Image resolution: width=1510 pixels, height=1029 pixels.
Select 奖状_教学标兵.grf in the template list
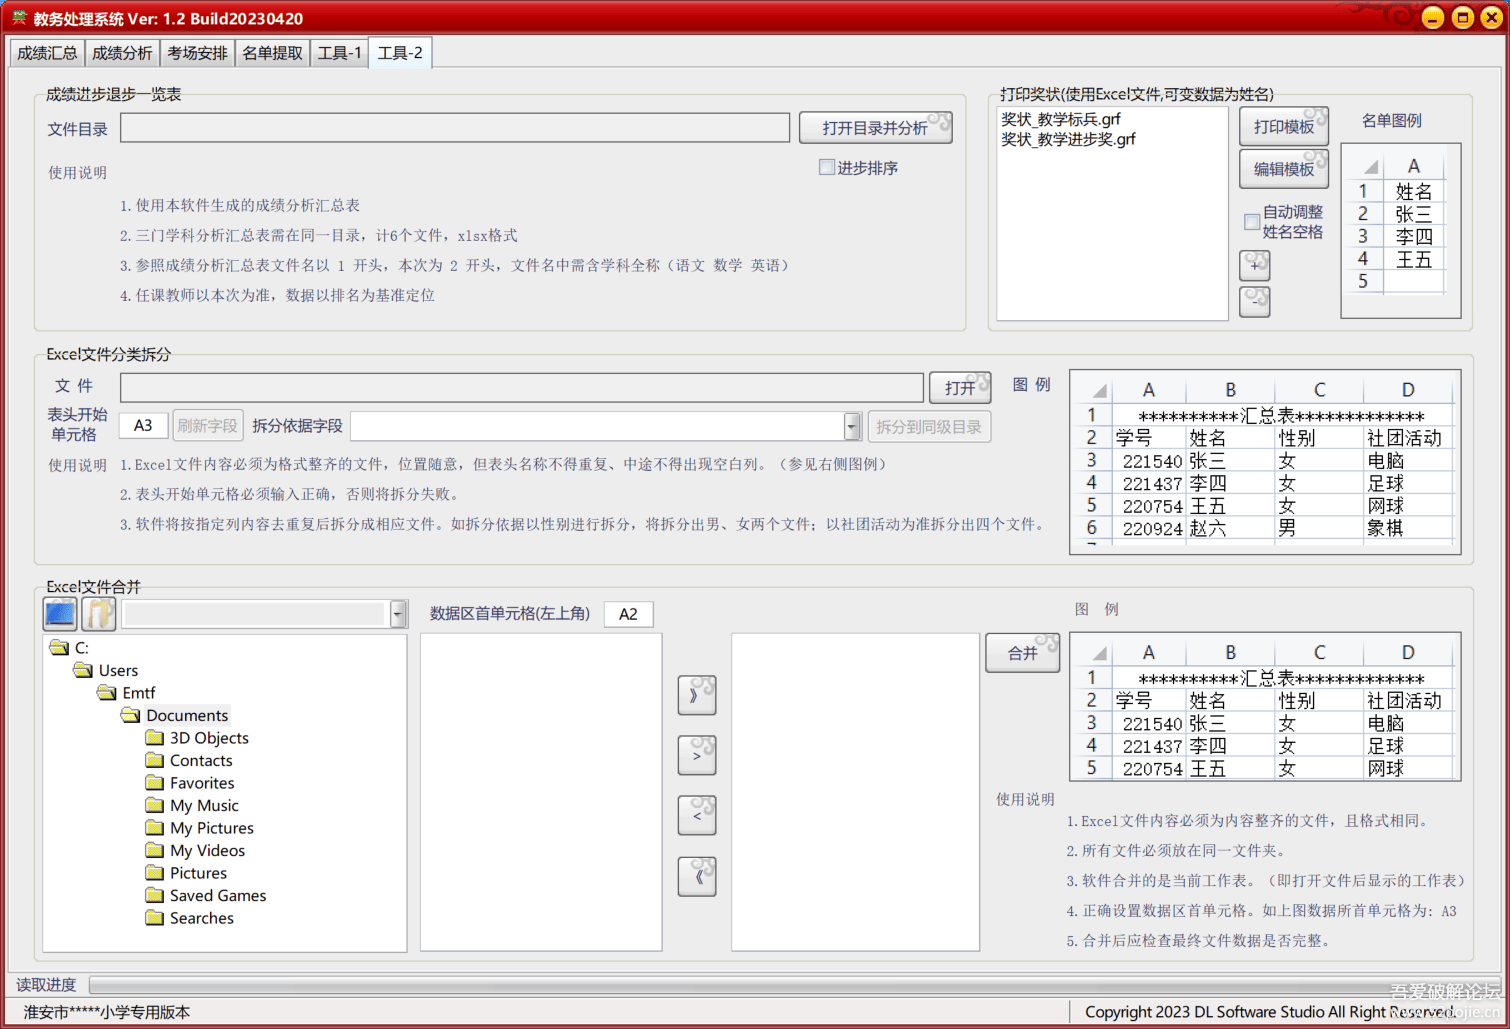point(1061,119)
